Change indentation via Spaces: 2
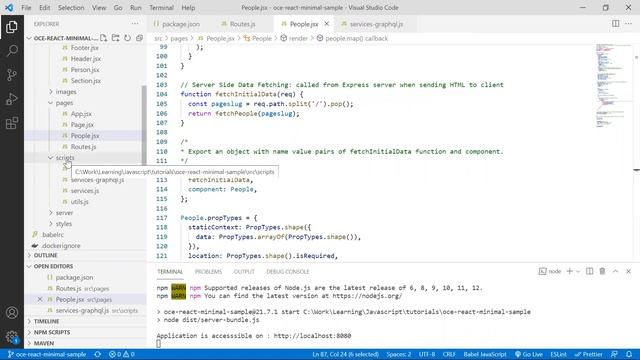 click(x=398, y=354)
